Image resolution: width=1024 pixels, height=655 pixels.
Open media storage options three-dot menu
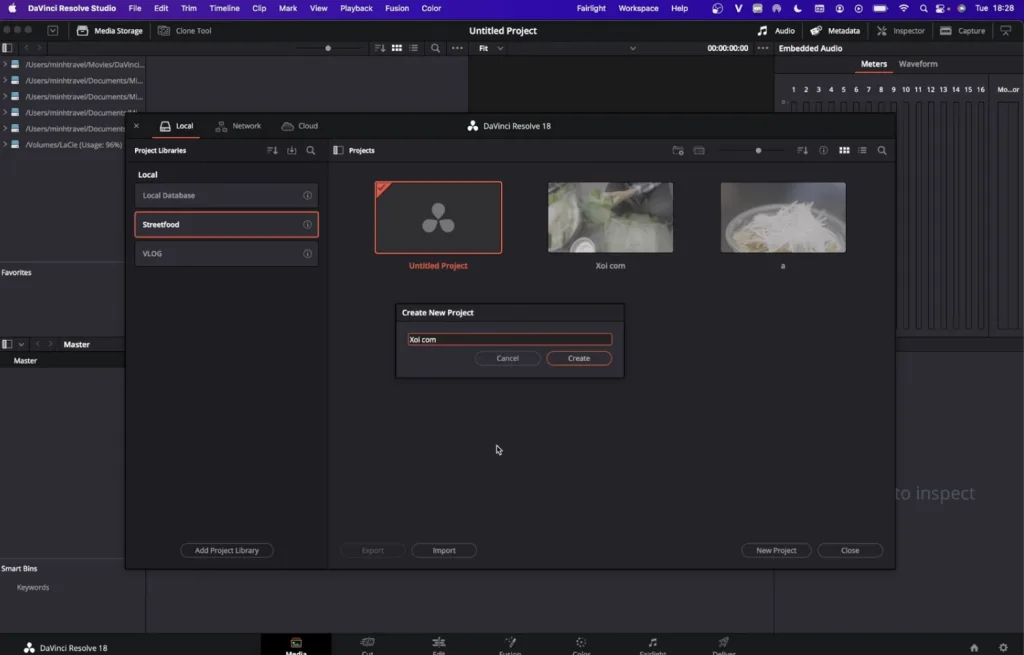(x=457, y=48)
